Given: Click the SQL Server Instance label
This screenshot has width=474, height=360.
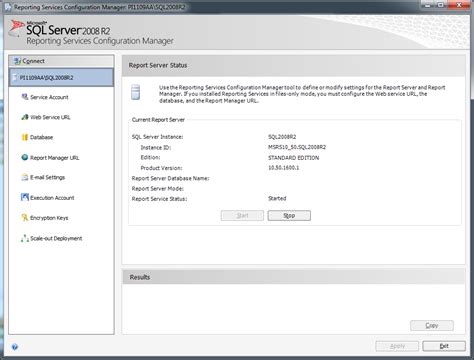Looking at the screenshot, I should (x=157, y=137).
